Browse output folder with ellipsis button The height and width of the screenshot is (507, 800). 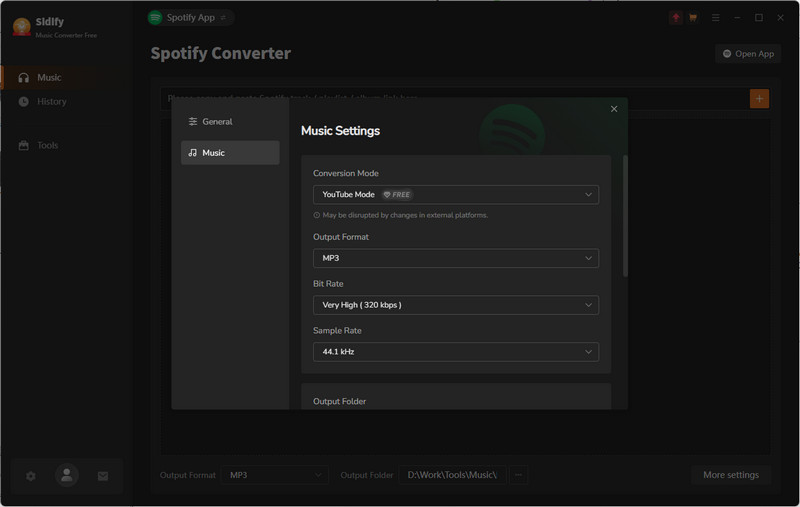pyautogui.click(x=518, y=475)
